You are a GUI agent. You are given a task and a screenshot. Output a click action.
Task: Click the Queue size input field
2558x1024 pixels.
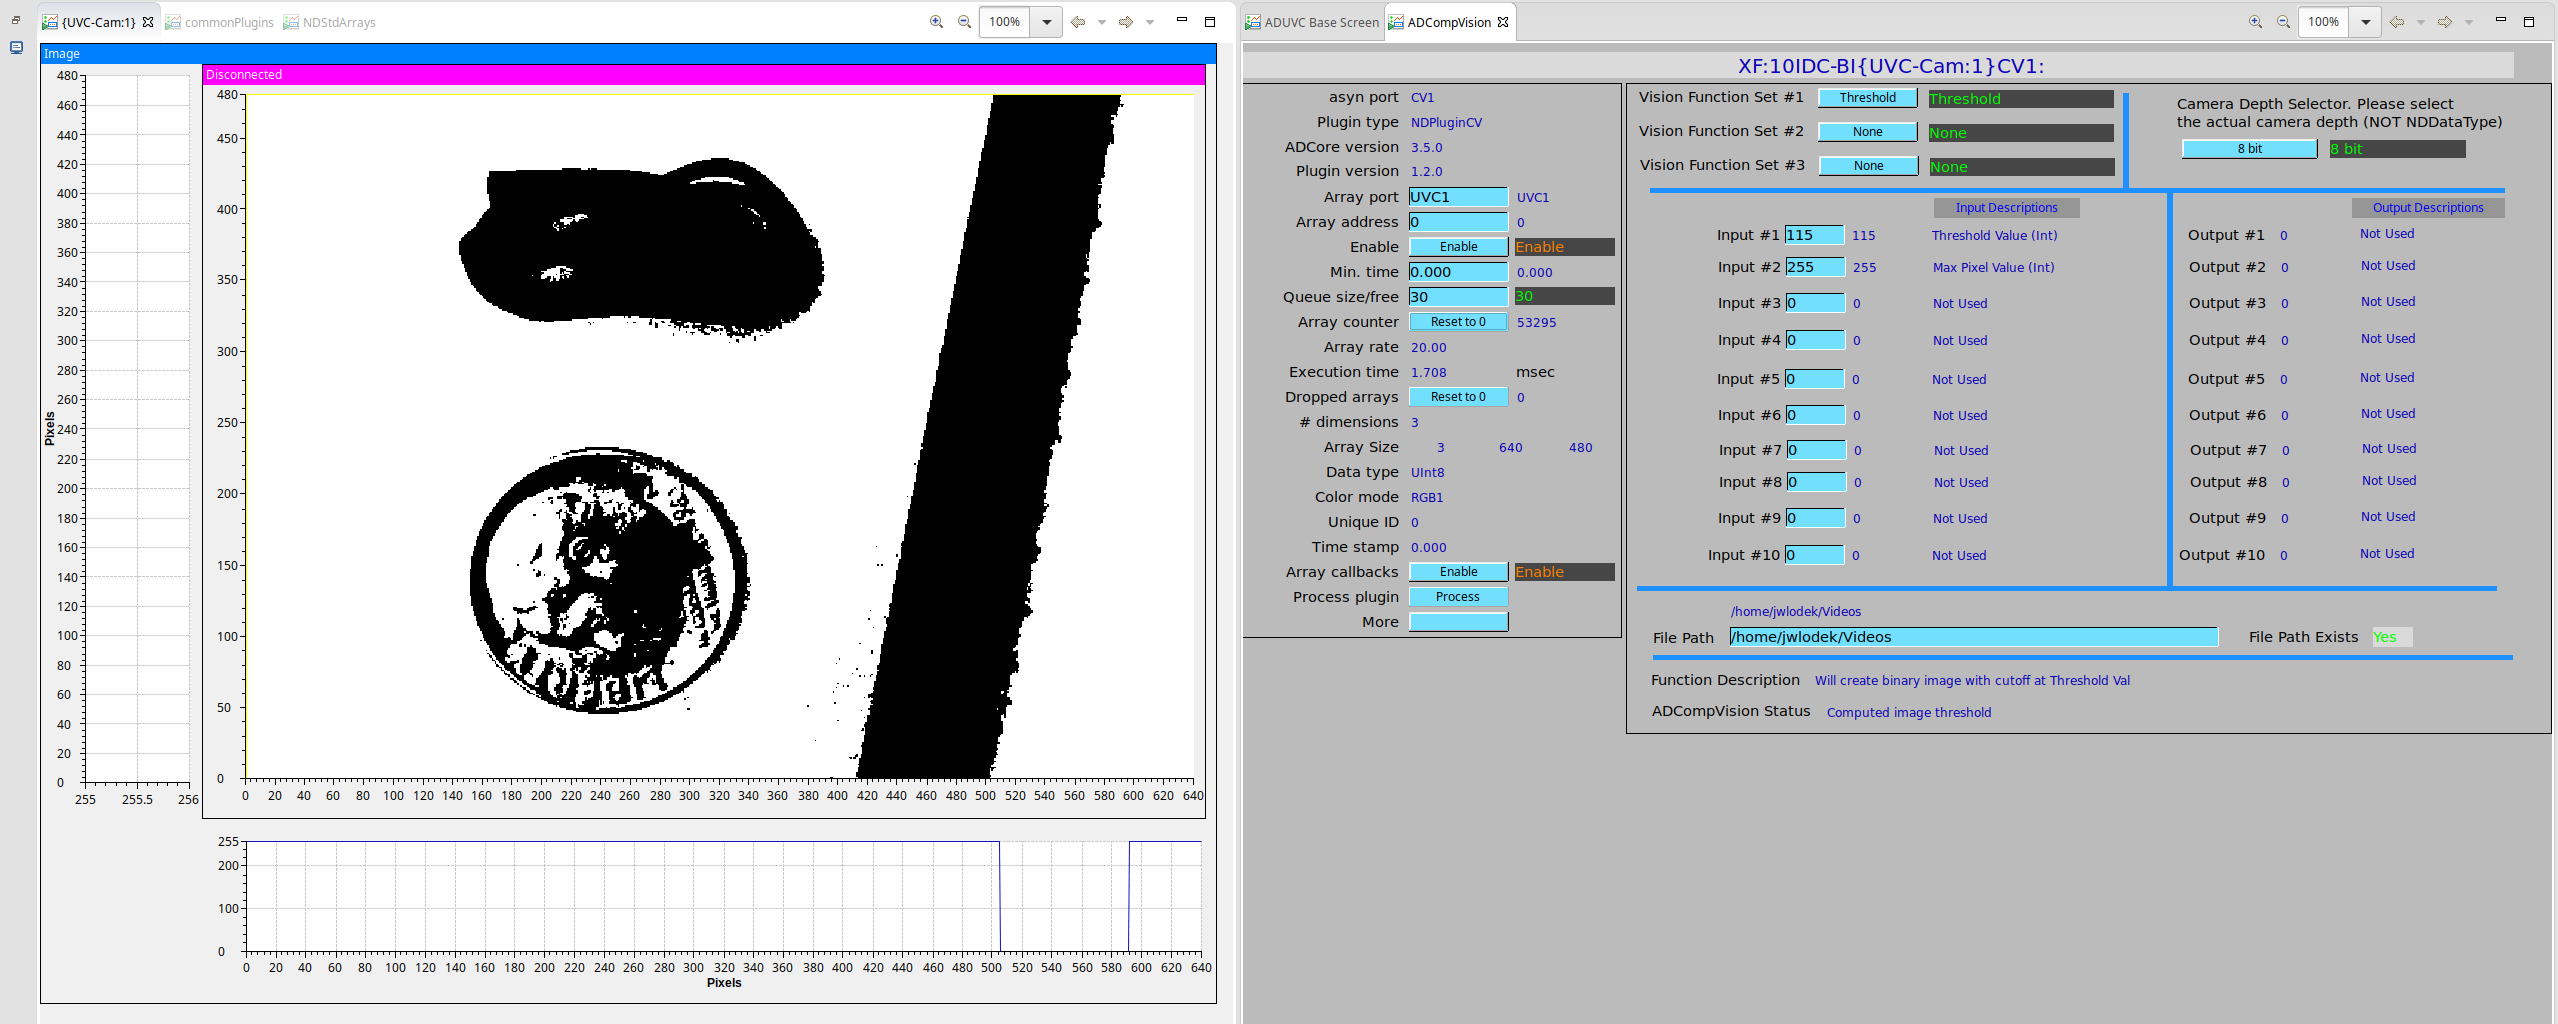(1458, 297)
